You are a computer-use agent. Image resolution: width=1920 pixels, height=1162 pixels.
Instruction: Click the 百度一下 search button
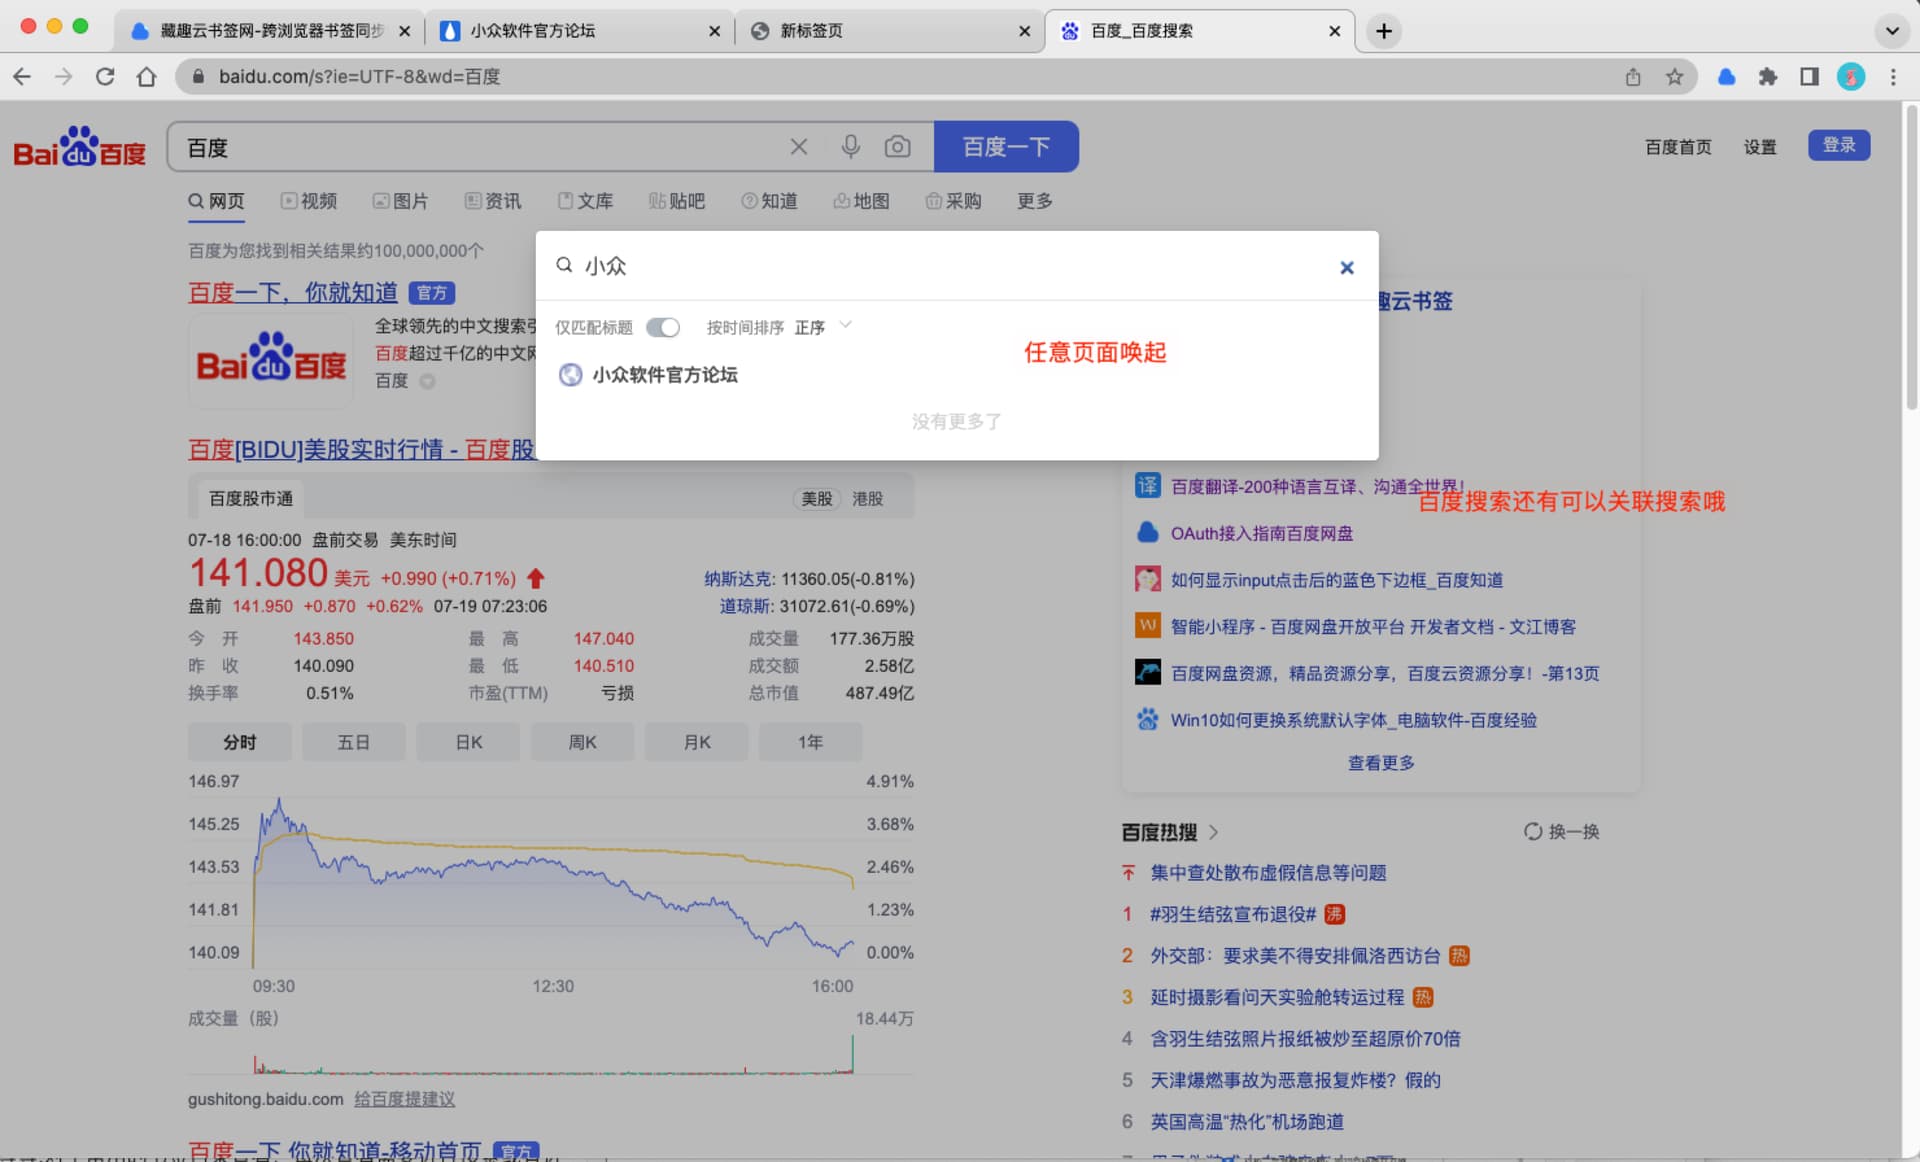click(x=1005, y=147)
